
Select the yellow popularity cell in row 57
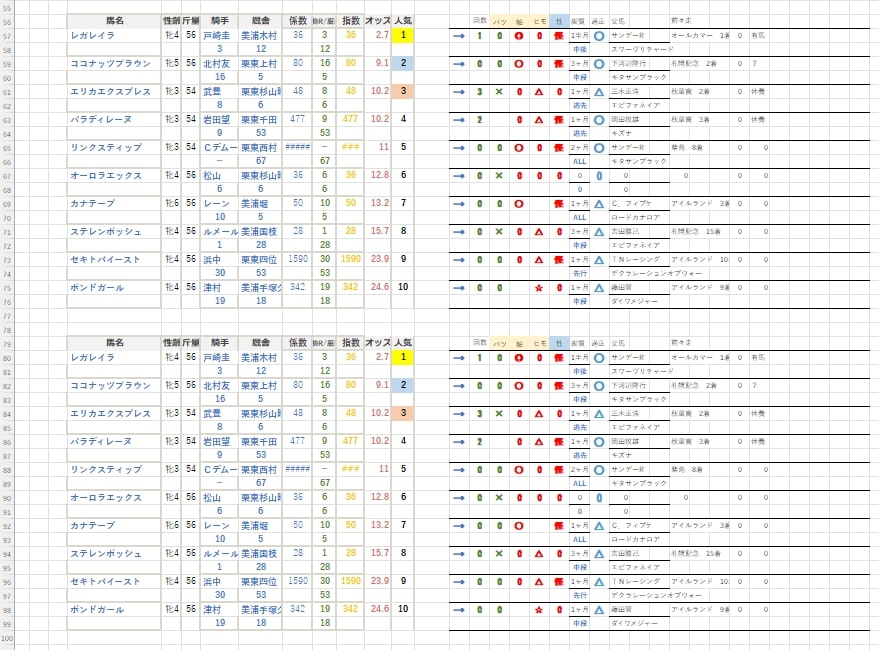click(402, 36)
